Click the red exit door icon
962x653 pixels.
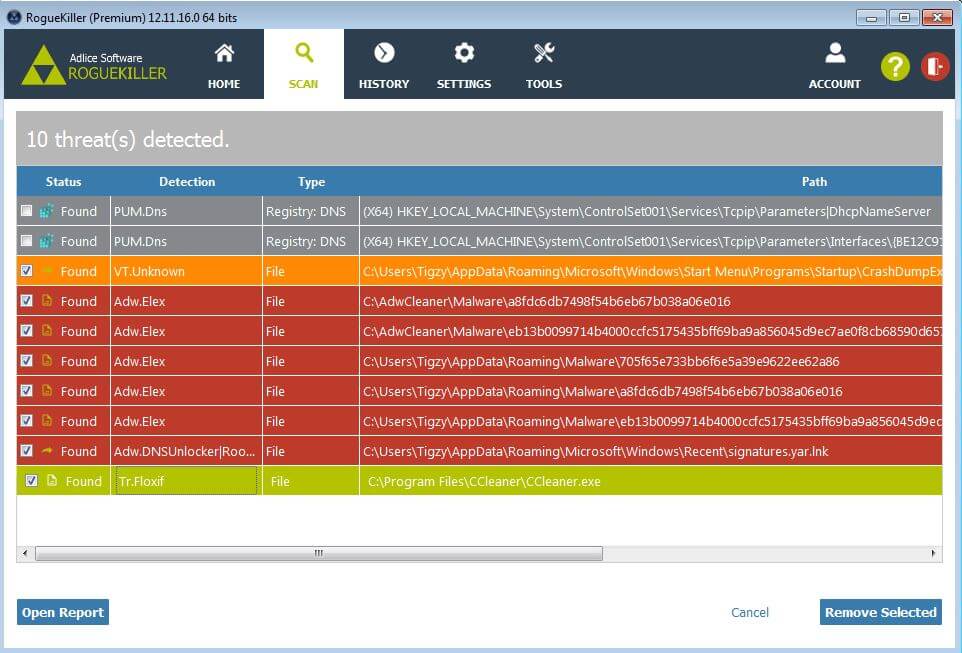click(x=935, y=66)
